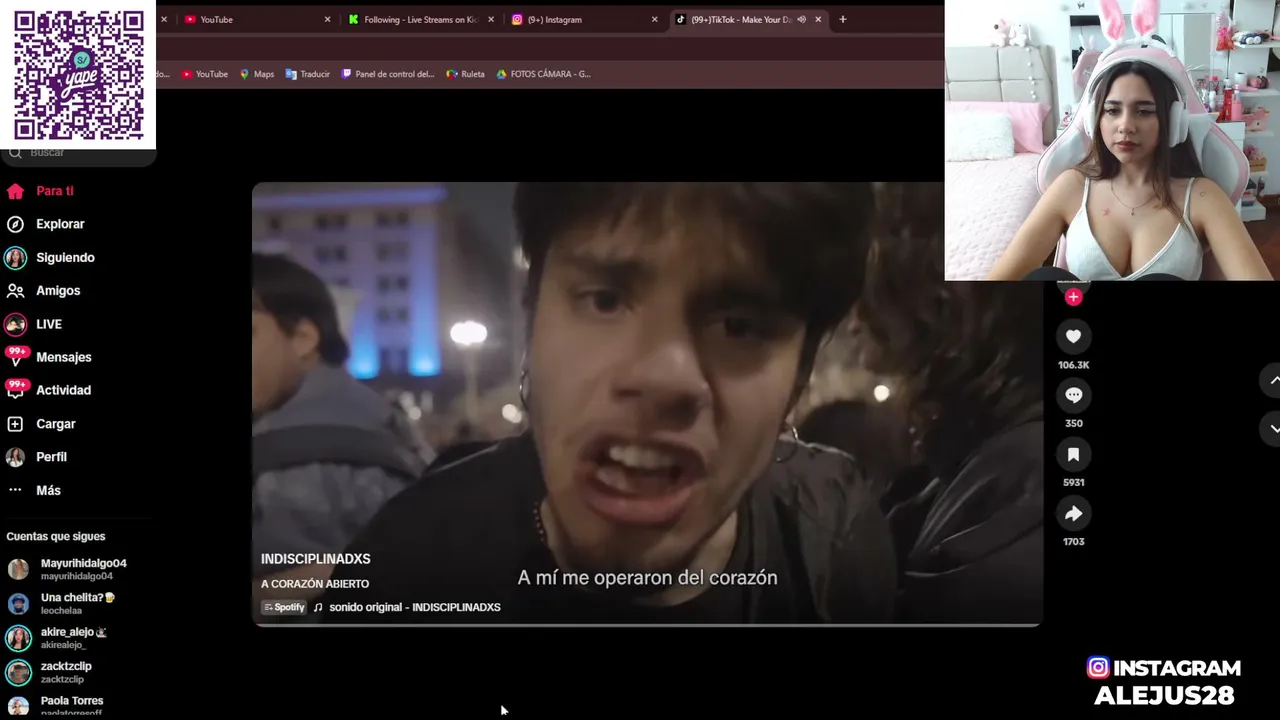Open zacktzclip followed account

[x=50, y=672]
